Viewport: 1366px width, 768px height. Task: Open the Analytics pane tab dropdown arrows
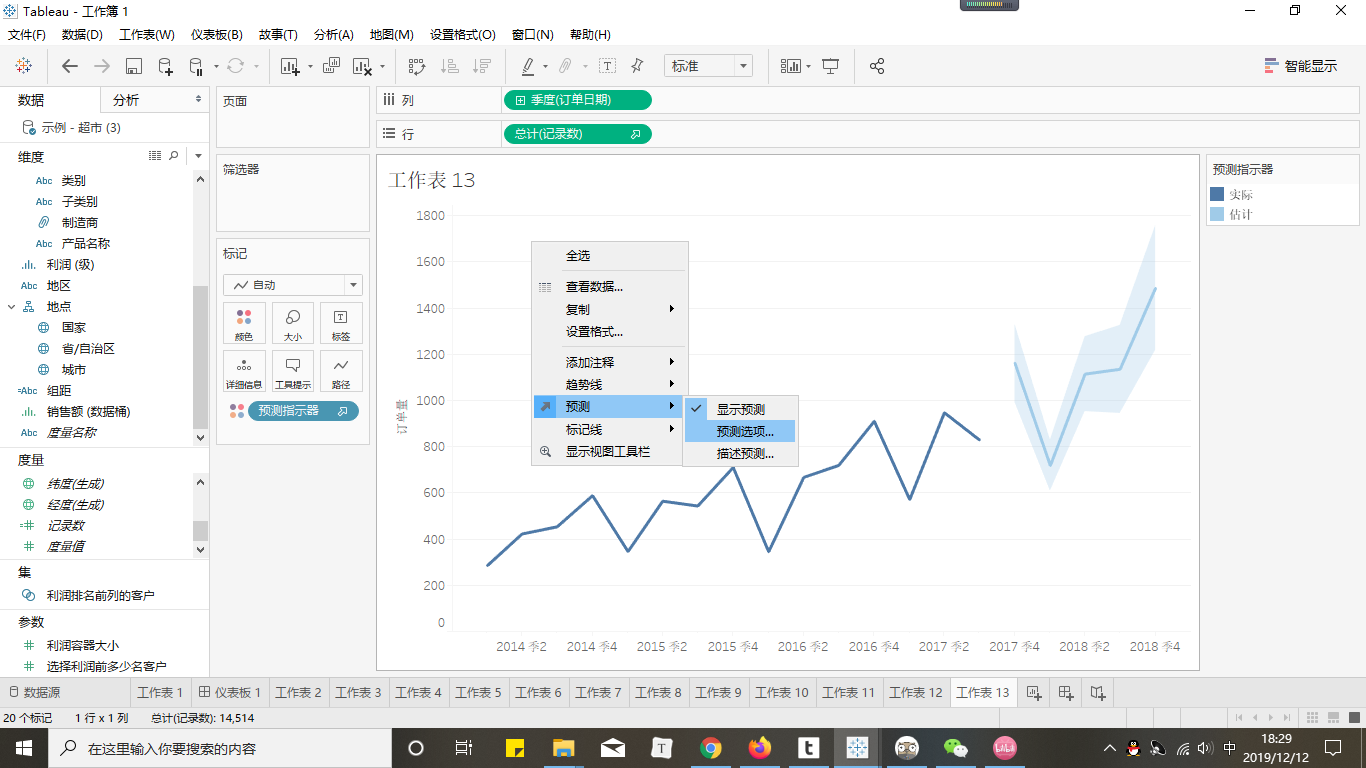(x=198, y=99)
